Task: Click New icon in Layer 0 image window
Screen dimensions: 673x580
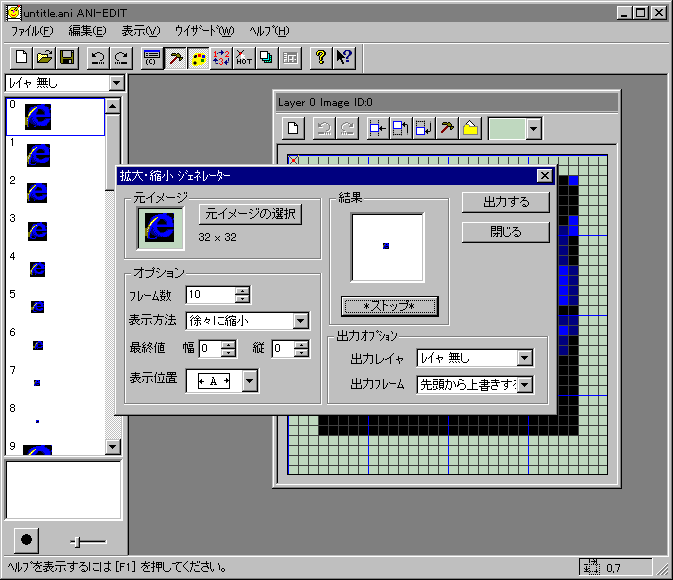Action: pyautogui.click(x=294, y=128)
